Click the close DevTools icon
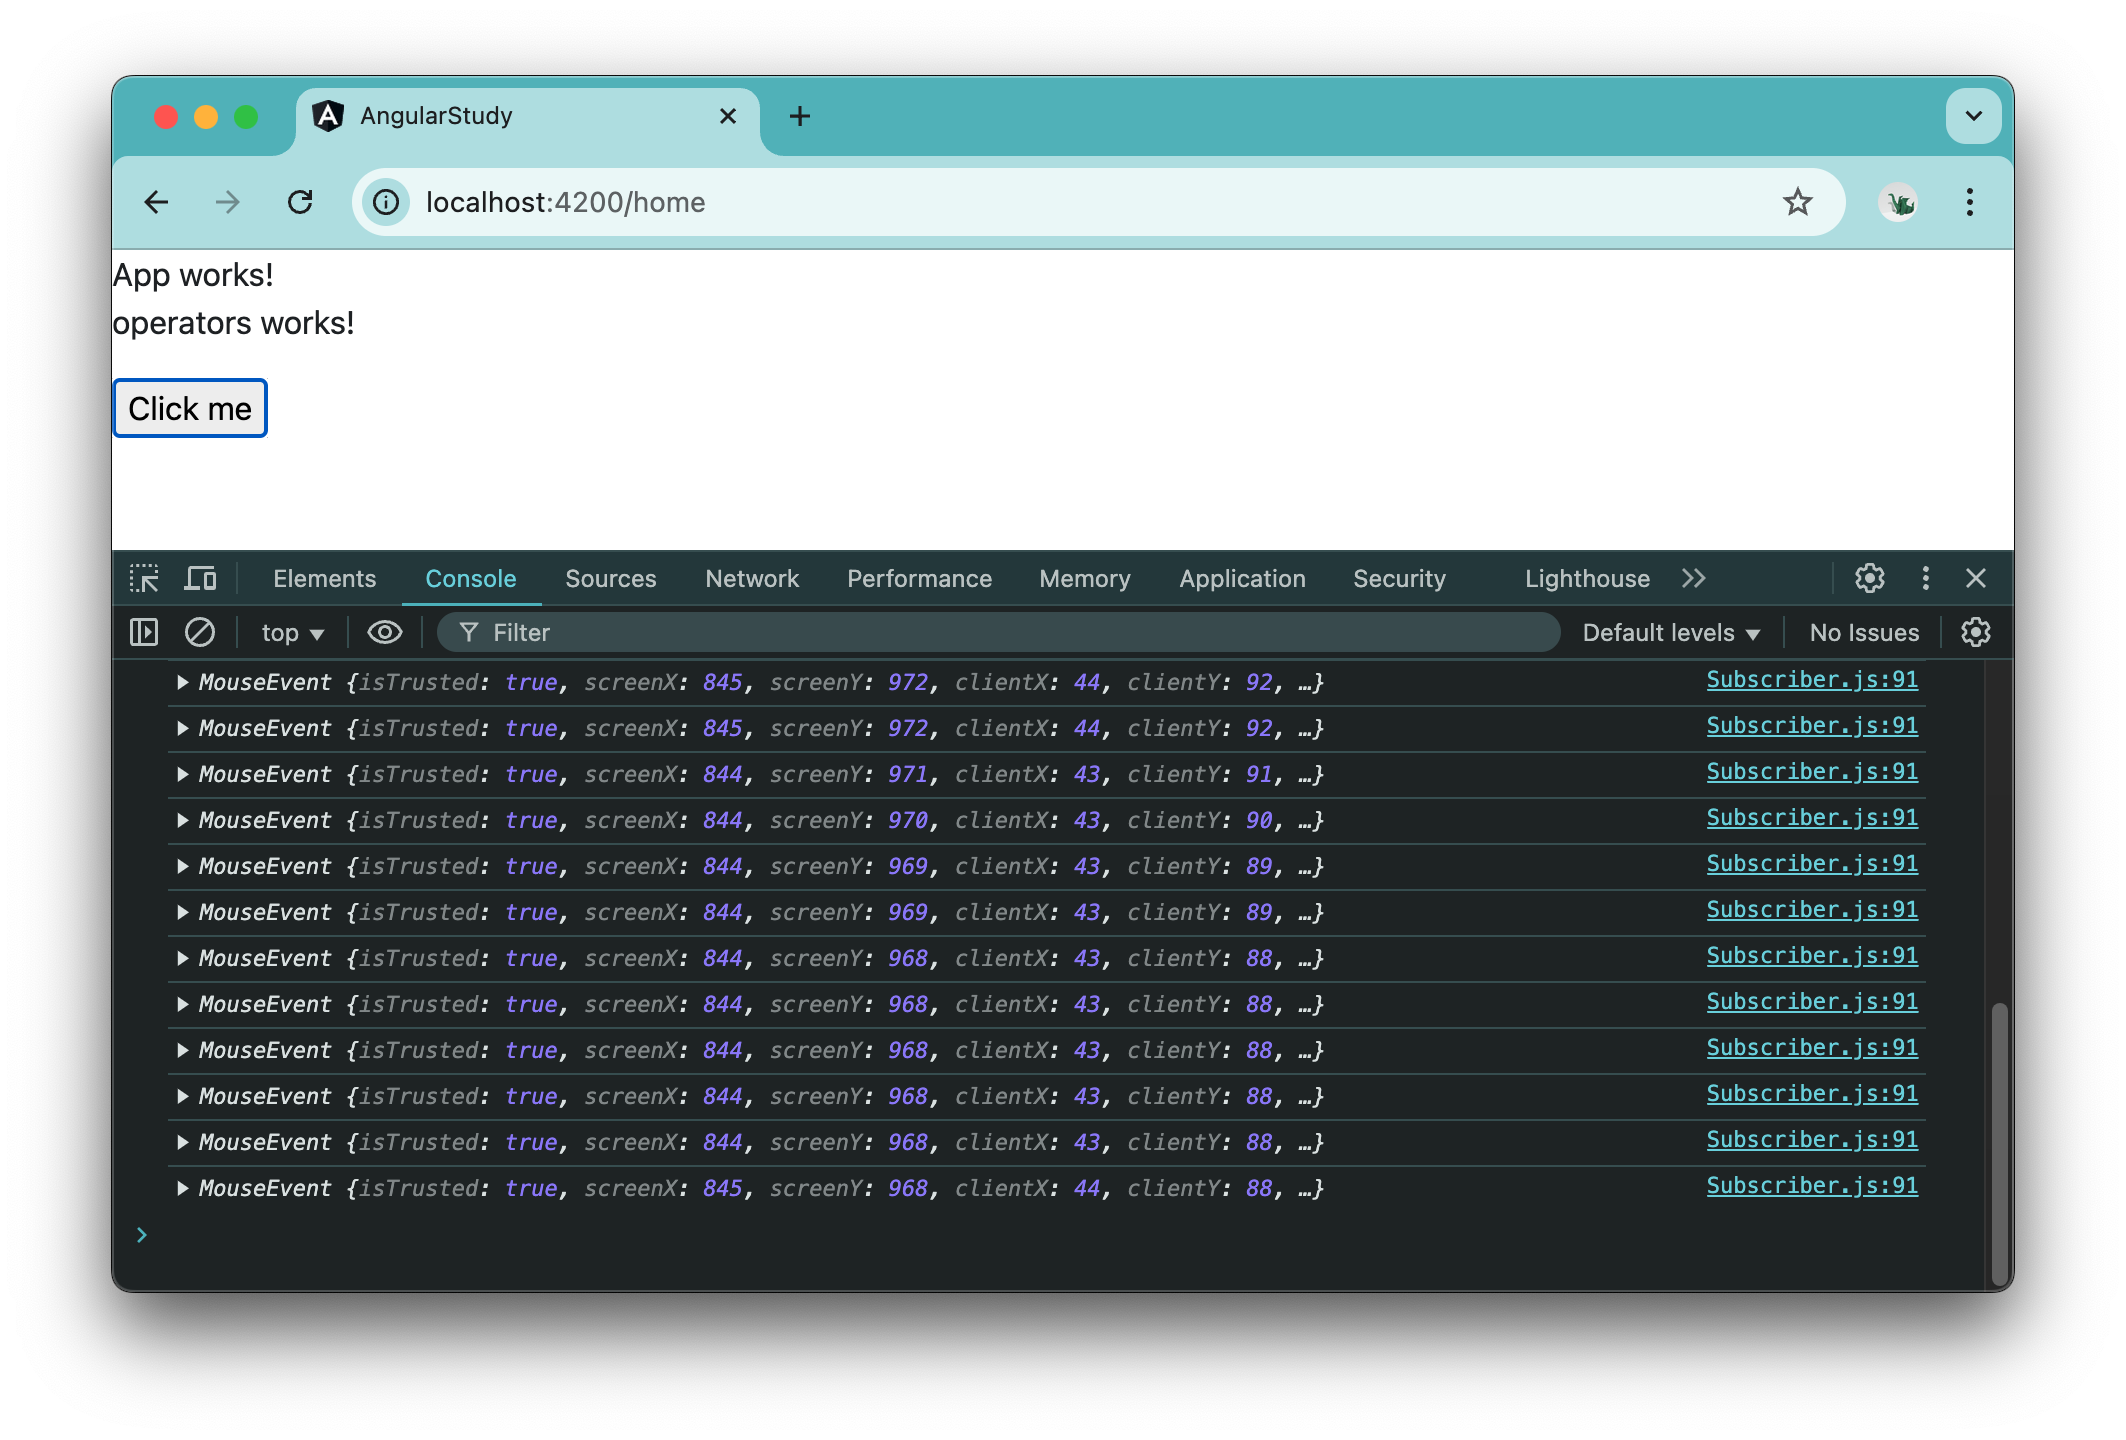Screen dimensions: 2126x1440 point(1980,579)
